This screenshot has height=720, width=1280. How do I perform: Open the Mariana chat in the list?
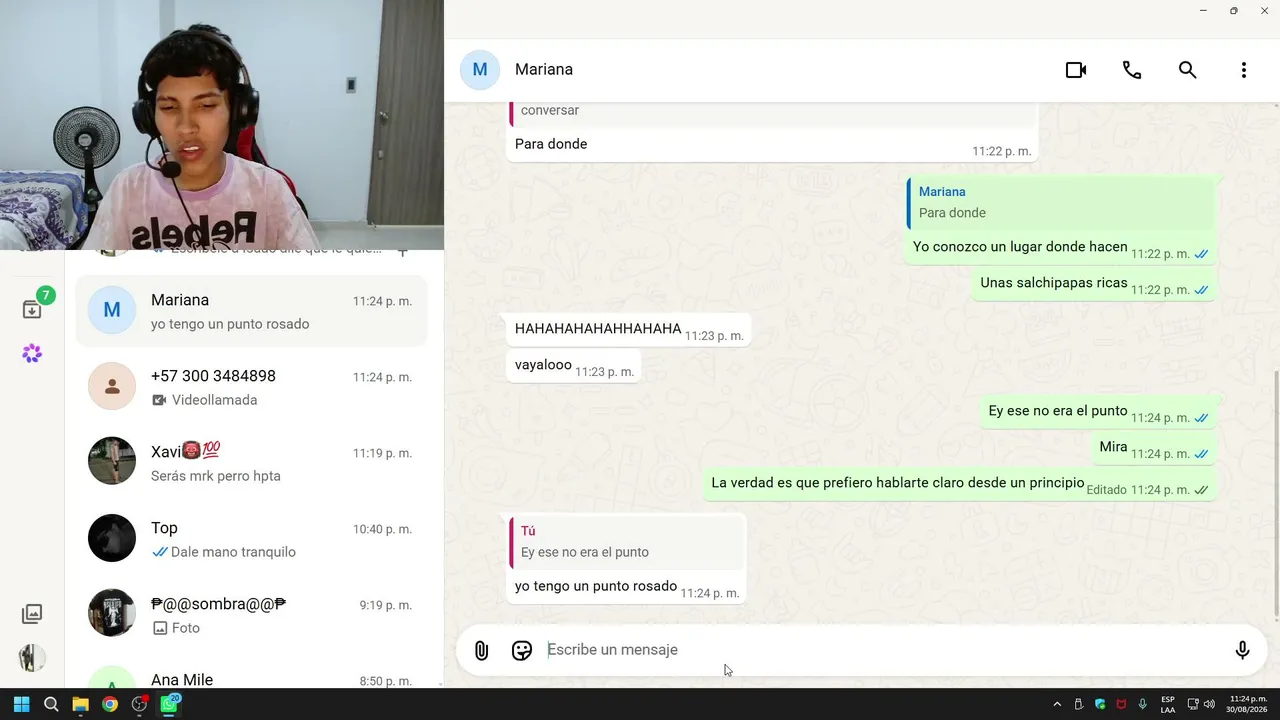(x=252, y=311)
